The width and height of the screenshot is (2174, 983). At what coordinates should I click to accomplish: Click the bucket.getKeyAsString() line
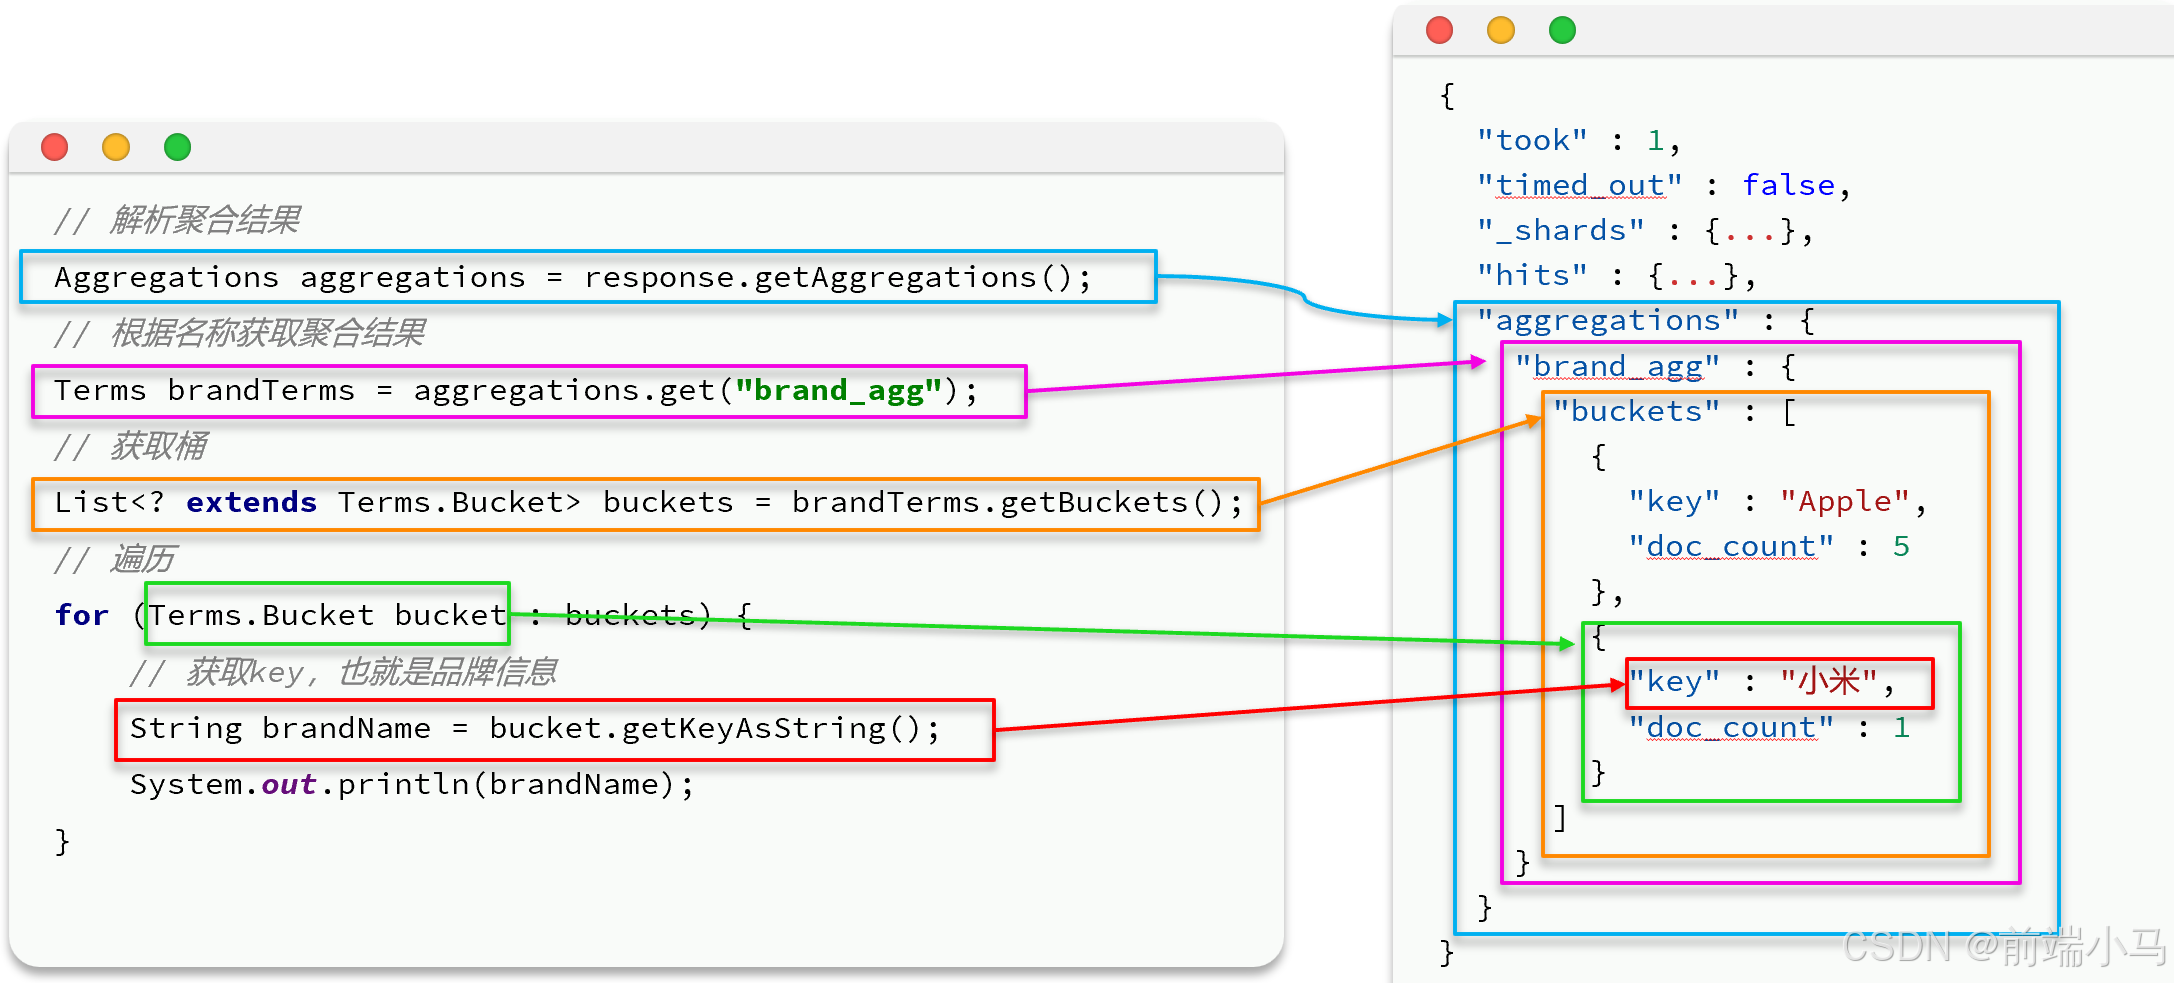(555, 729)
